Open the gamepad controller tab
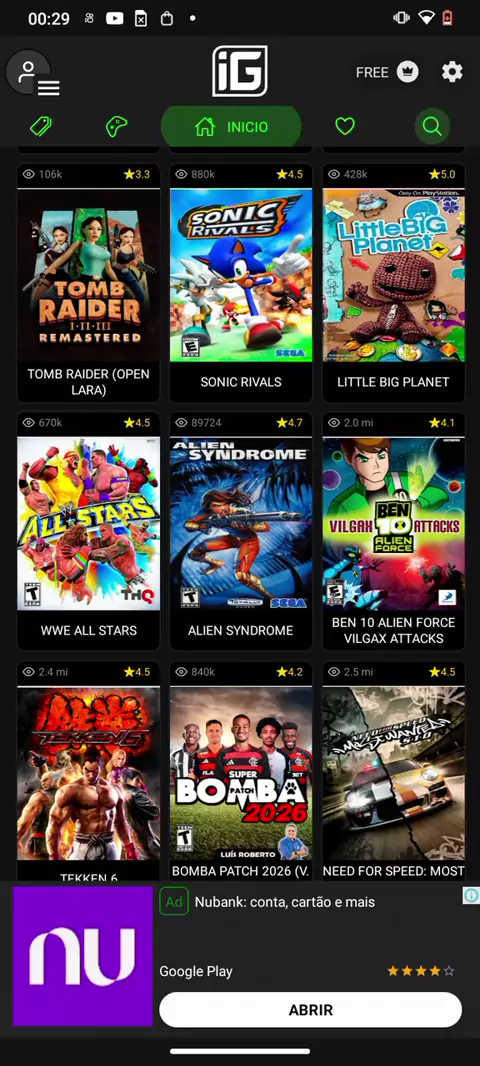 pos(116,126)
